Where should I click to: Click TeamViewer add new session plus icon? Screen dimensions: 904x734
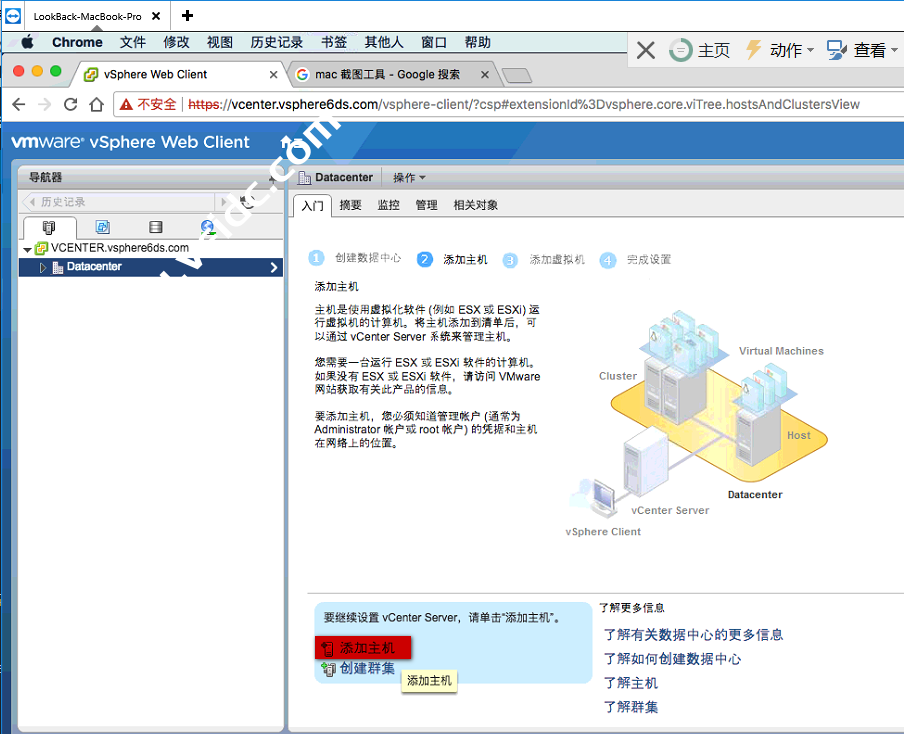[x=187, y=16]
